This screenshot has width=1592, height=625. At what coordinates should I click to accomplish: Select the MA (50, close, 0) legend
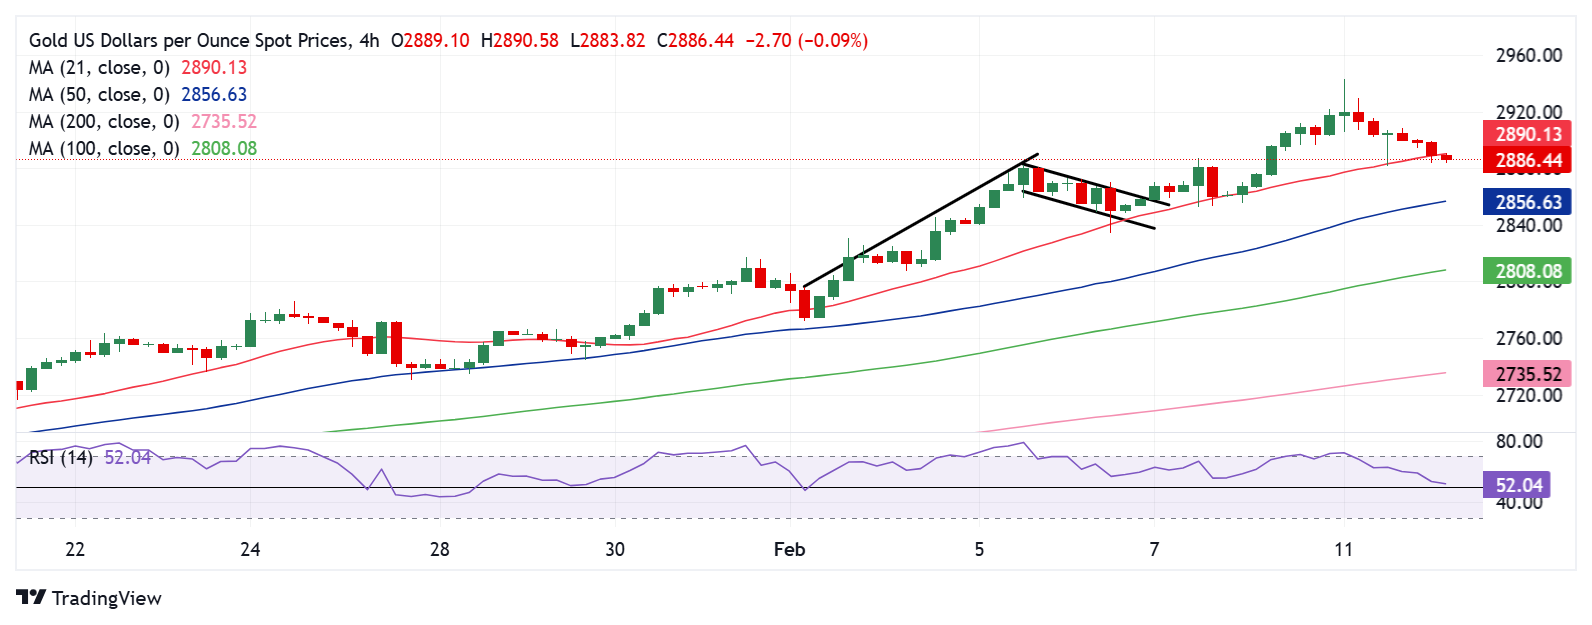click(x=99, y=95)
